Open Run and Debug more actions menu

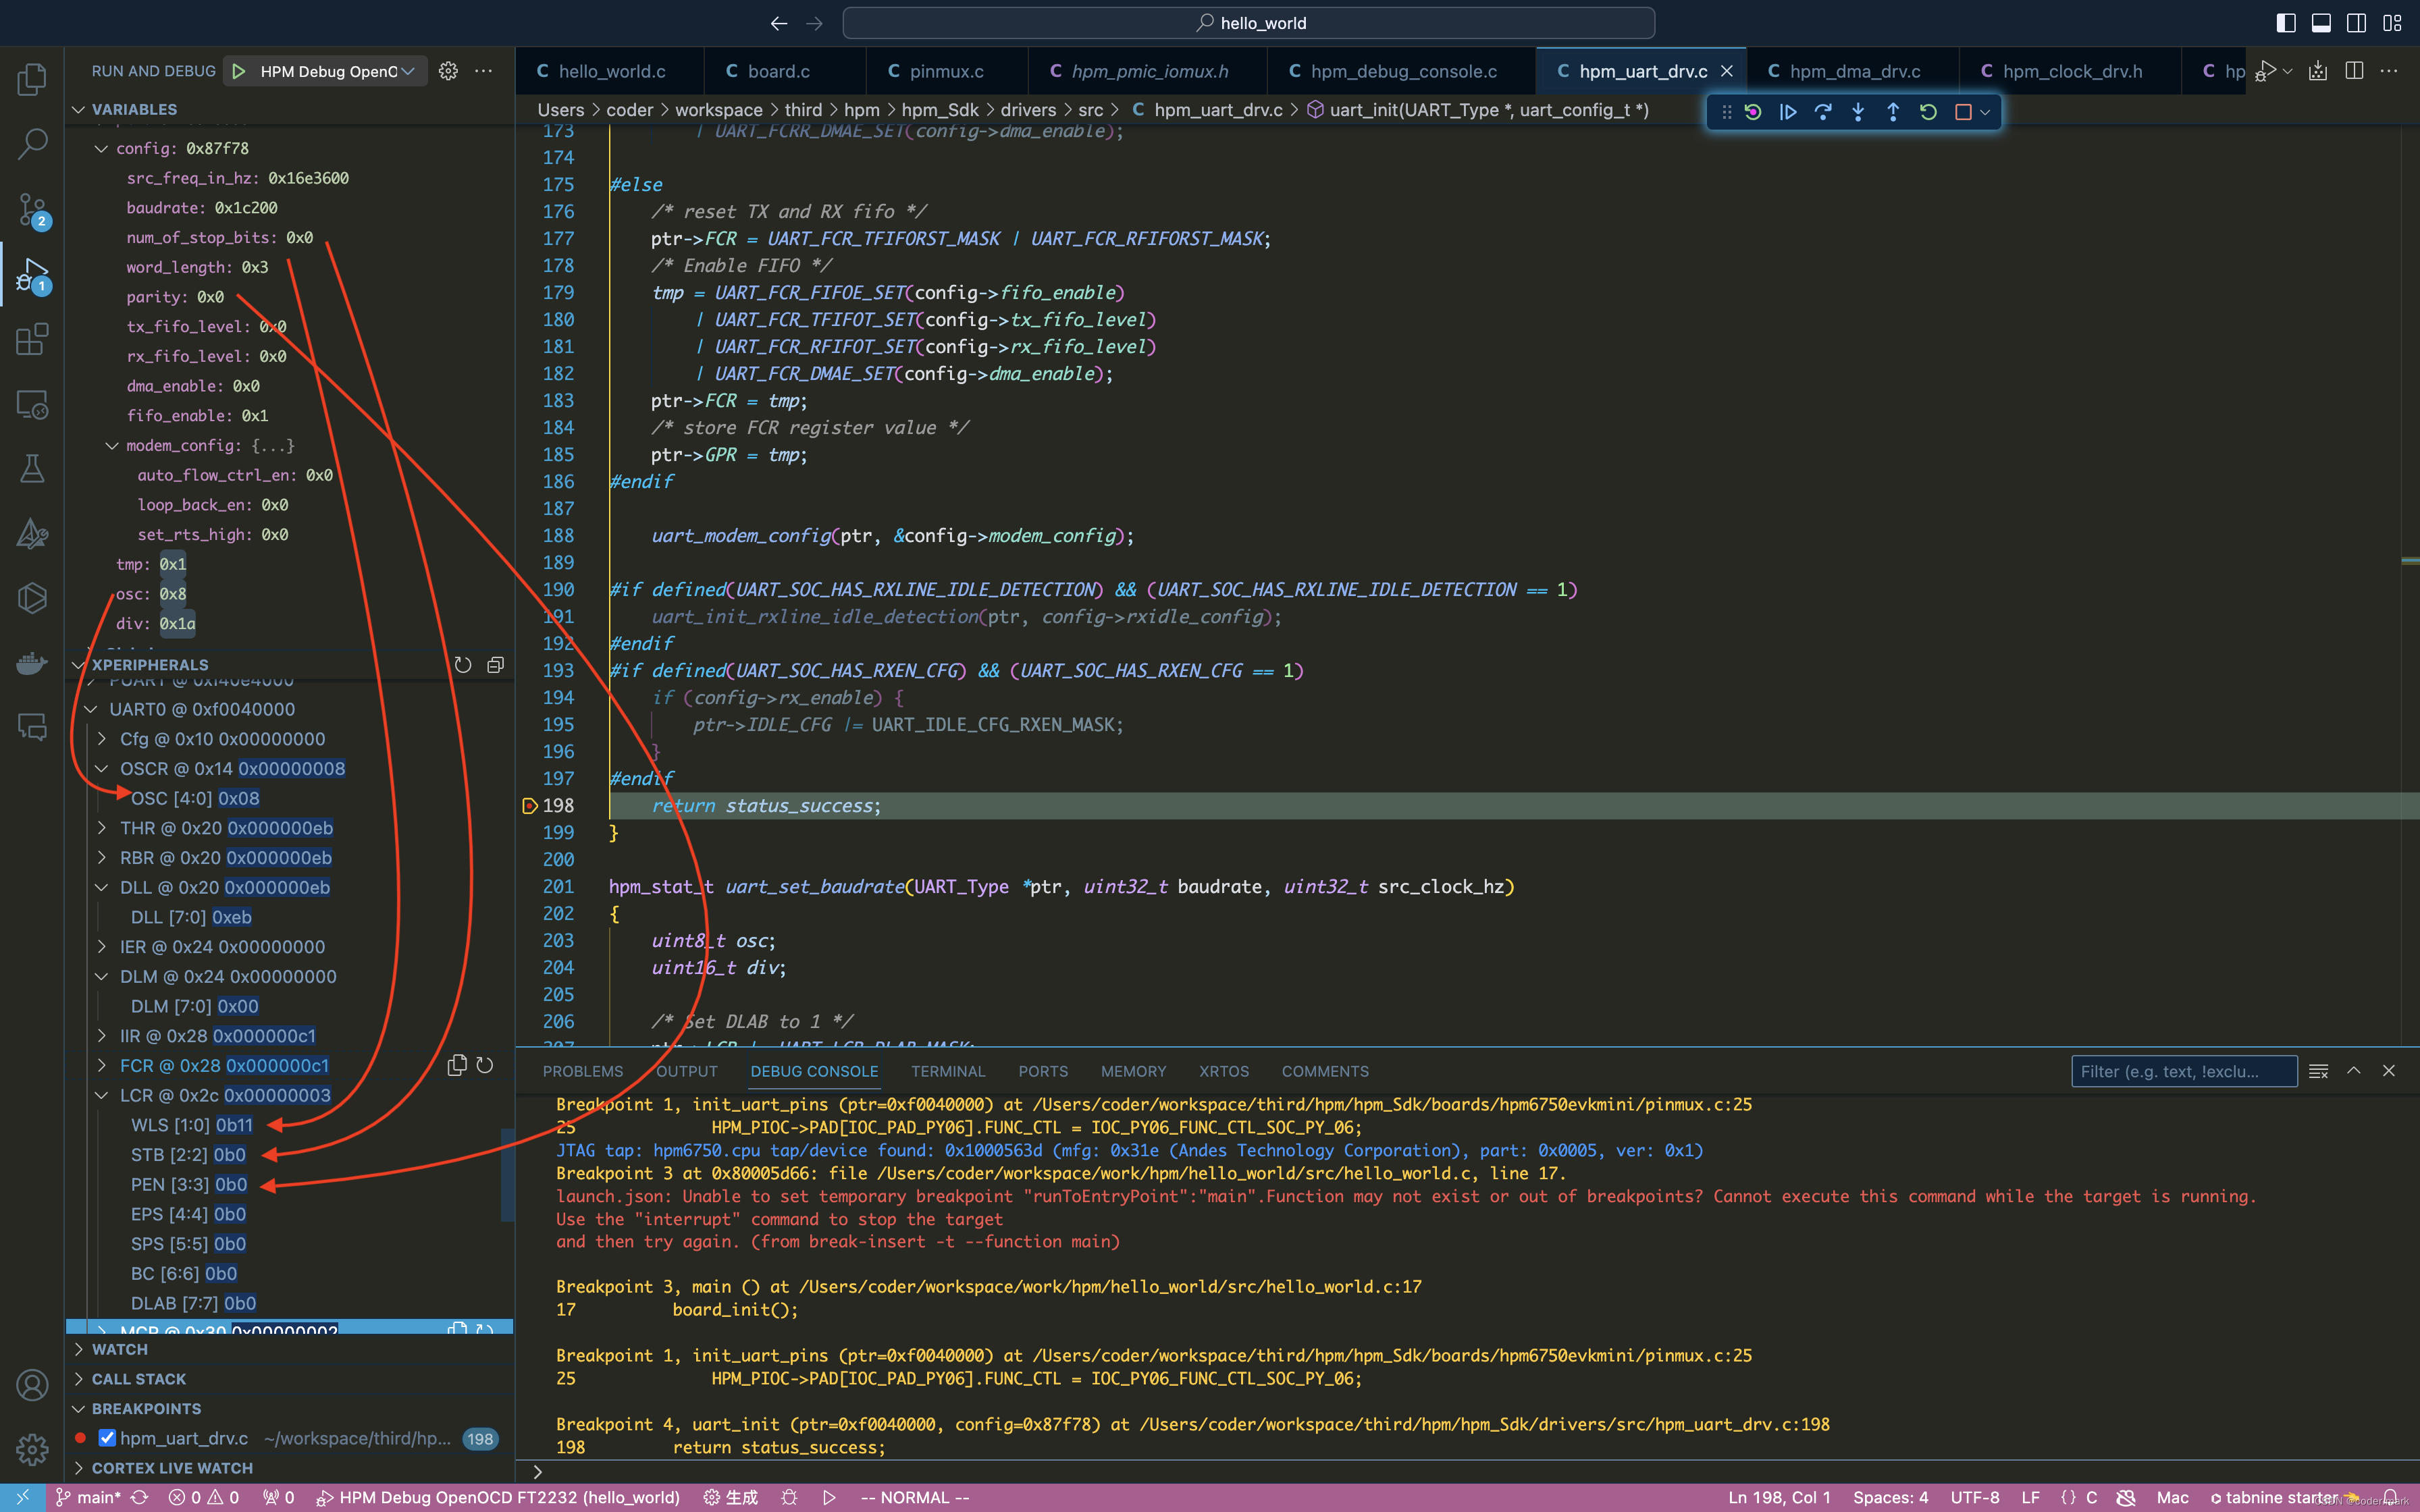[484, 71]
